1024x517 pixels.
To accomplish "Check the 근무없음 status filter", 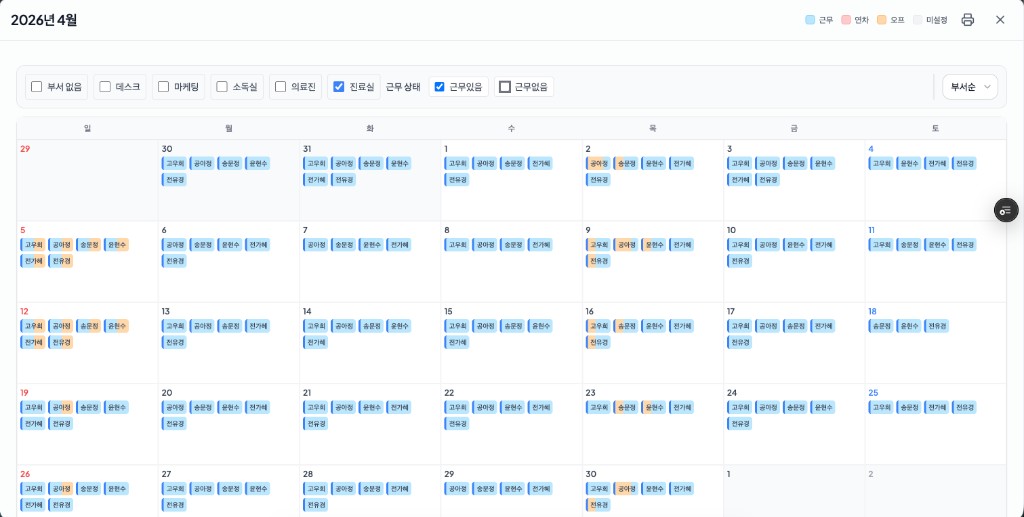I will click(x=505, y=86).
